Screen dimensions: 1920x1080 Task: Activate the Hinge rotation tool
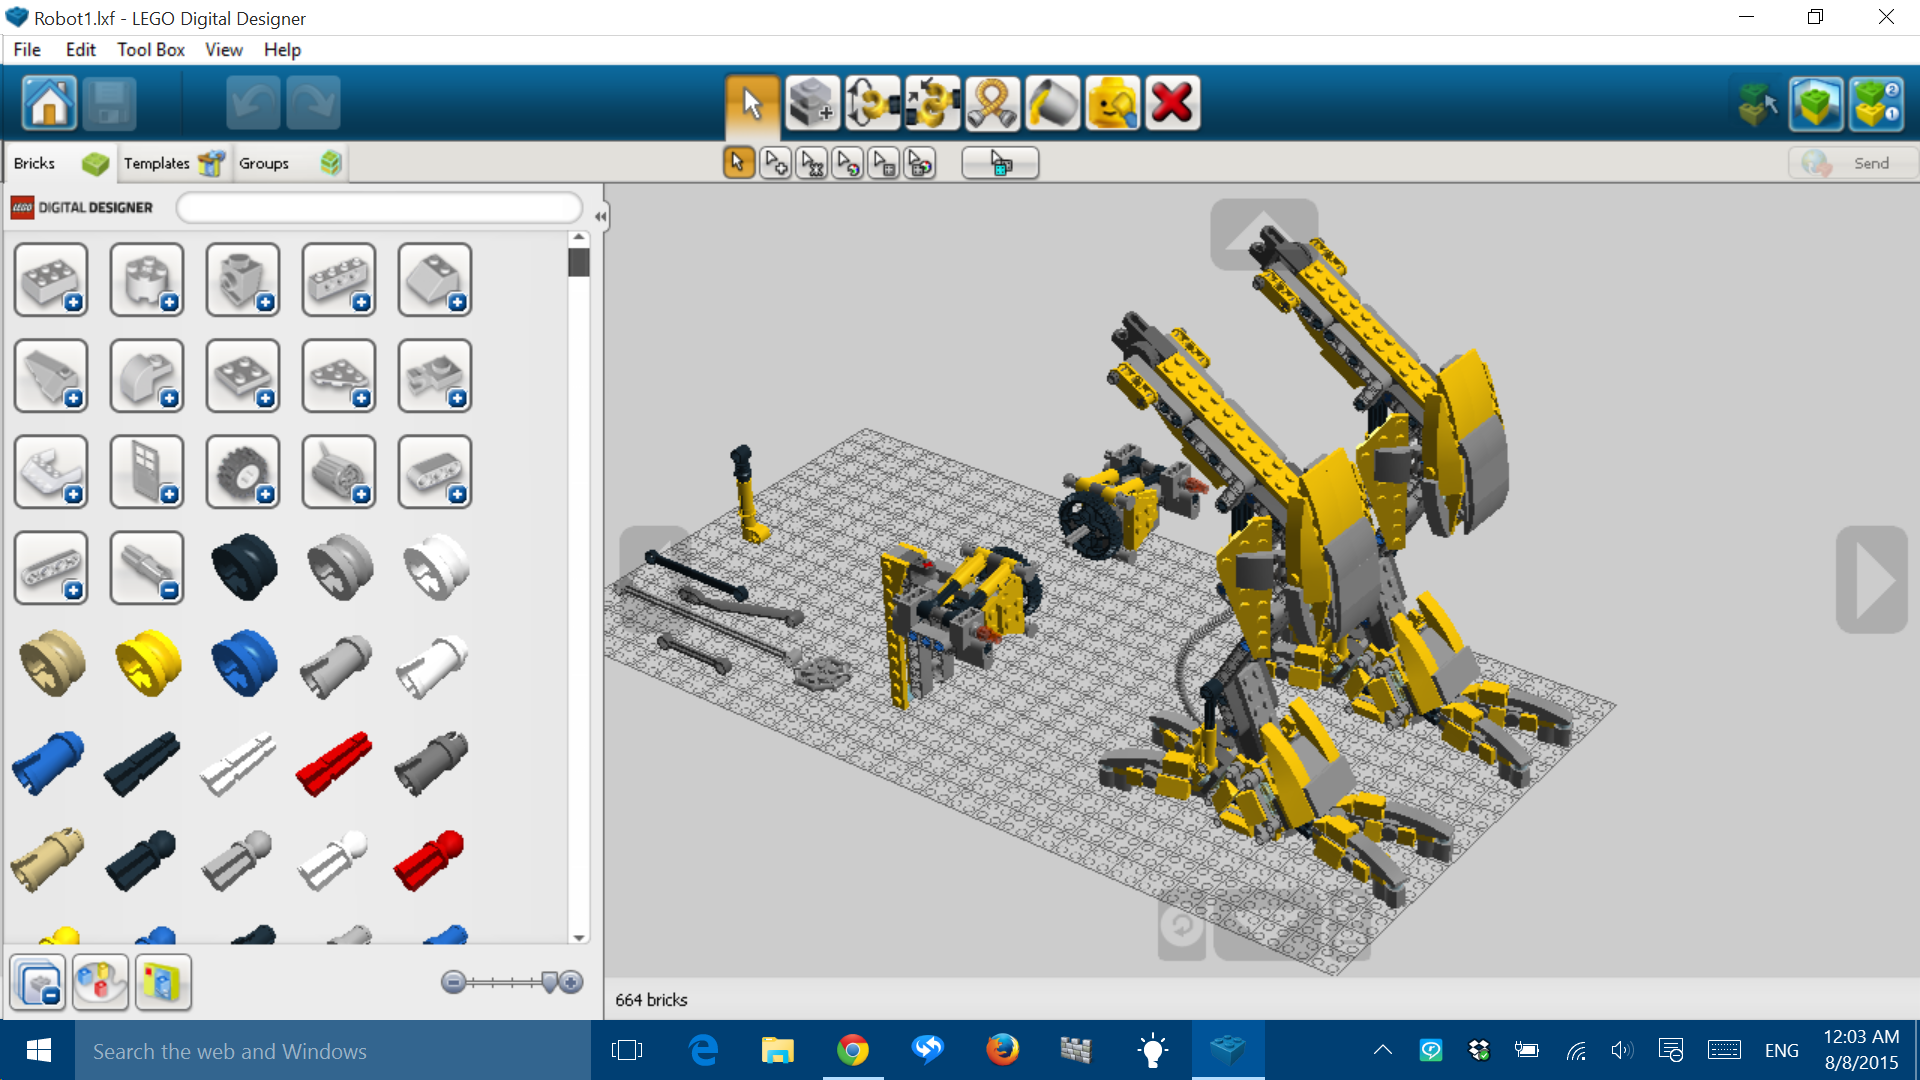click(x=873, y=102)
